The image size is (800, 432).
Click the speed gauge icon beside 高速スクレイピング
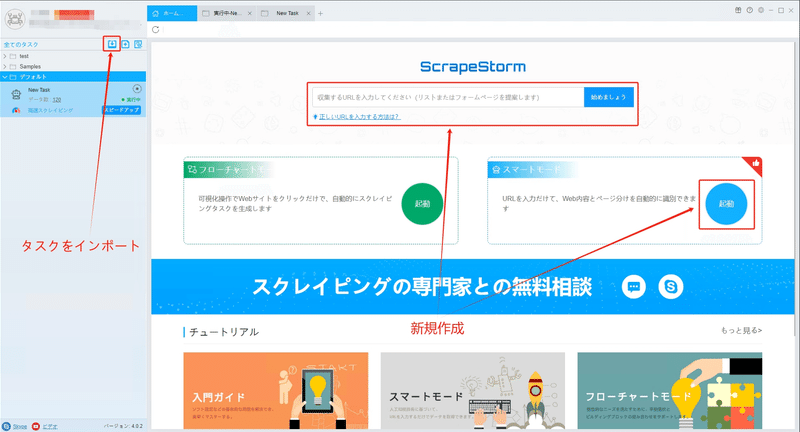(16, 110)
